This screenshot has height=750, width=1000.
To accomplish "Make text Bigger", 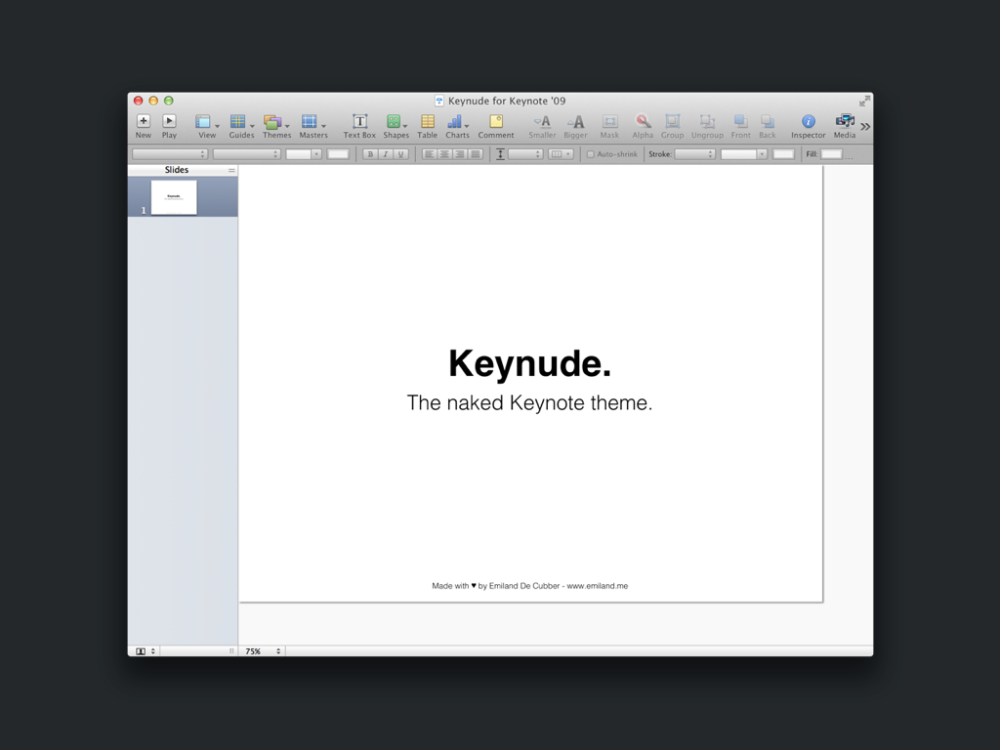I will pos(575,126).
